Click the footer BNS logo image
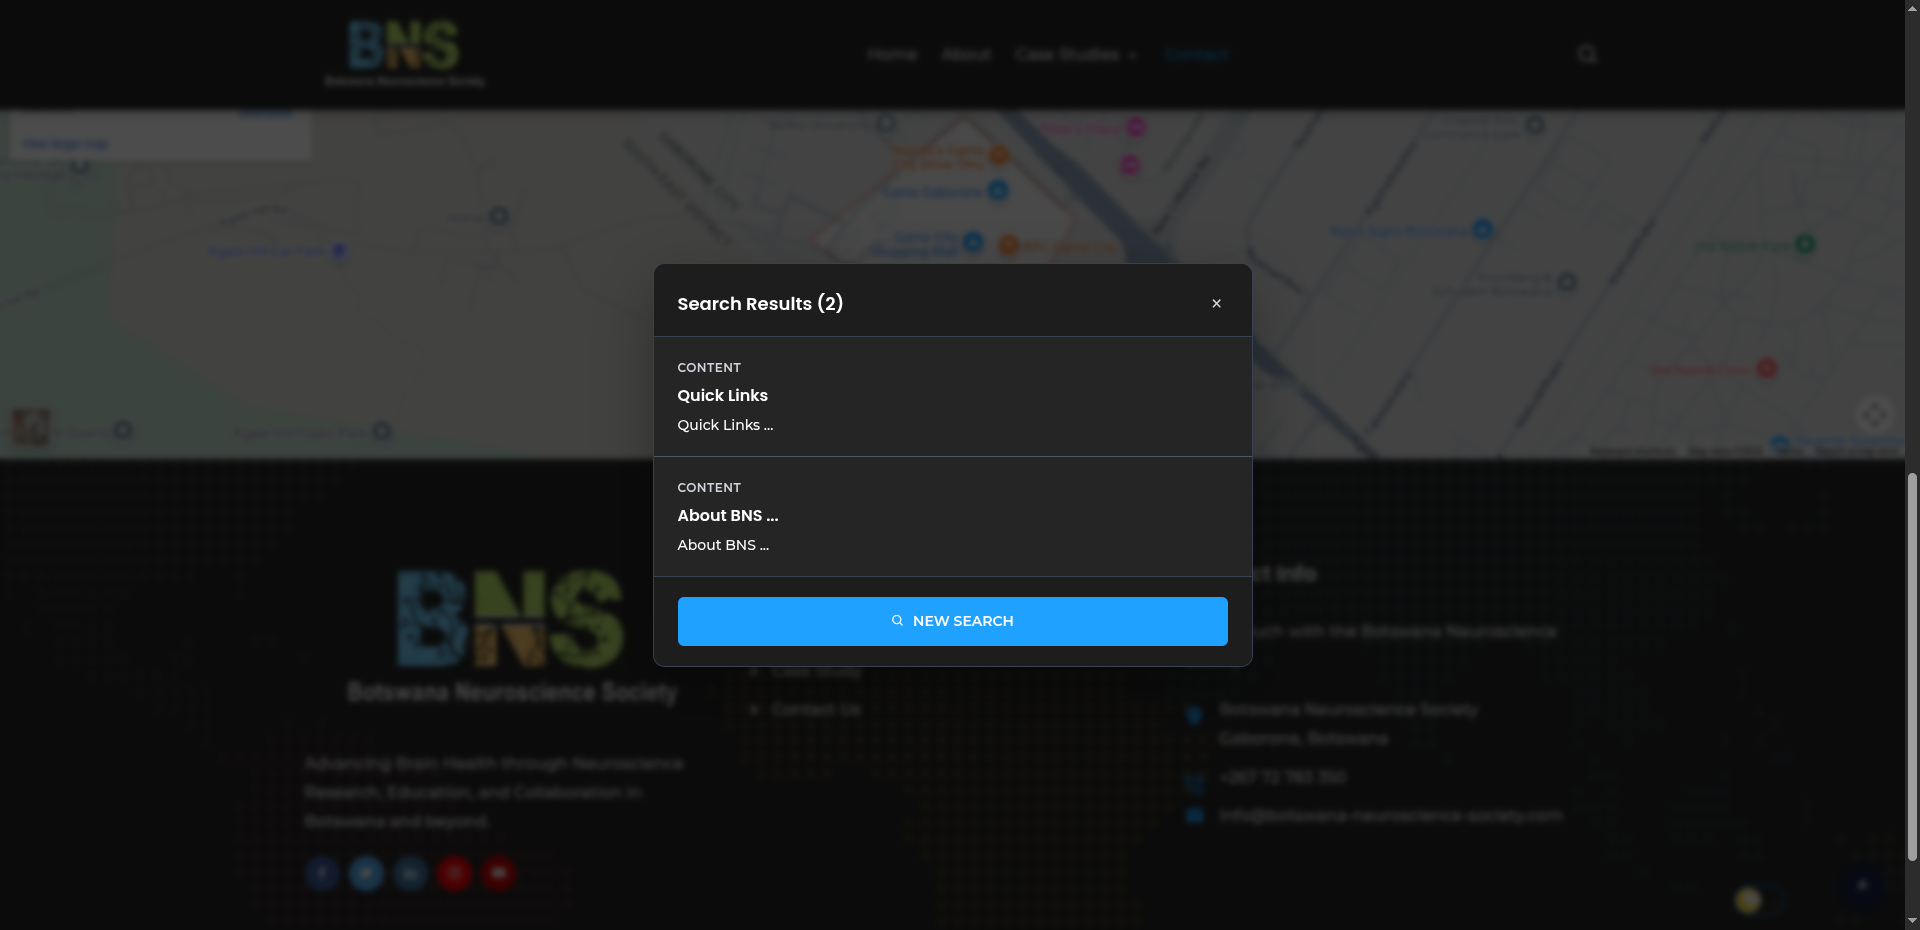 (511, 620)
